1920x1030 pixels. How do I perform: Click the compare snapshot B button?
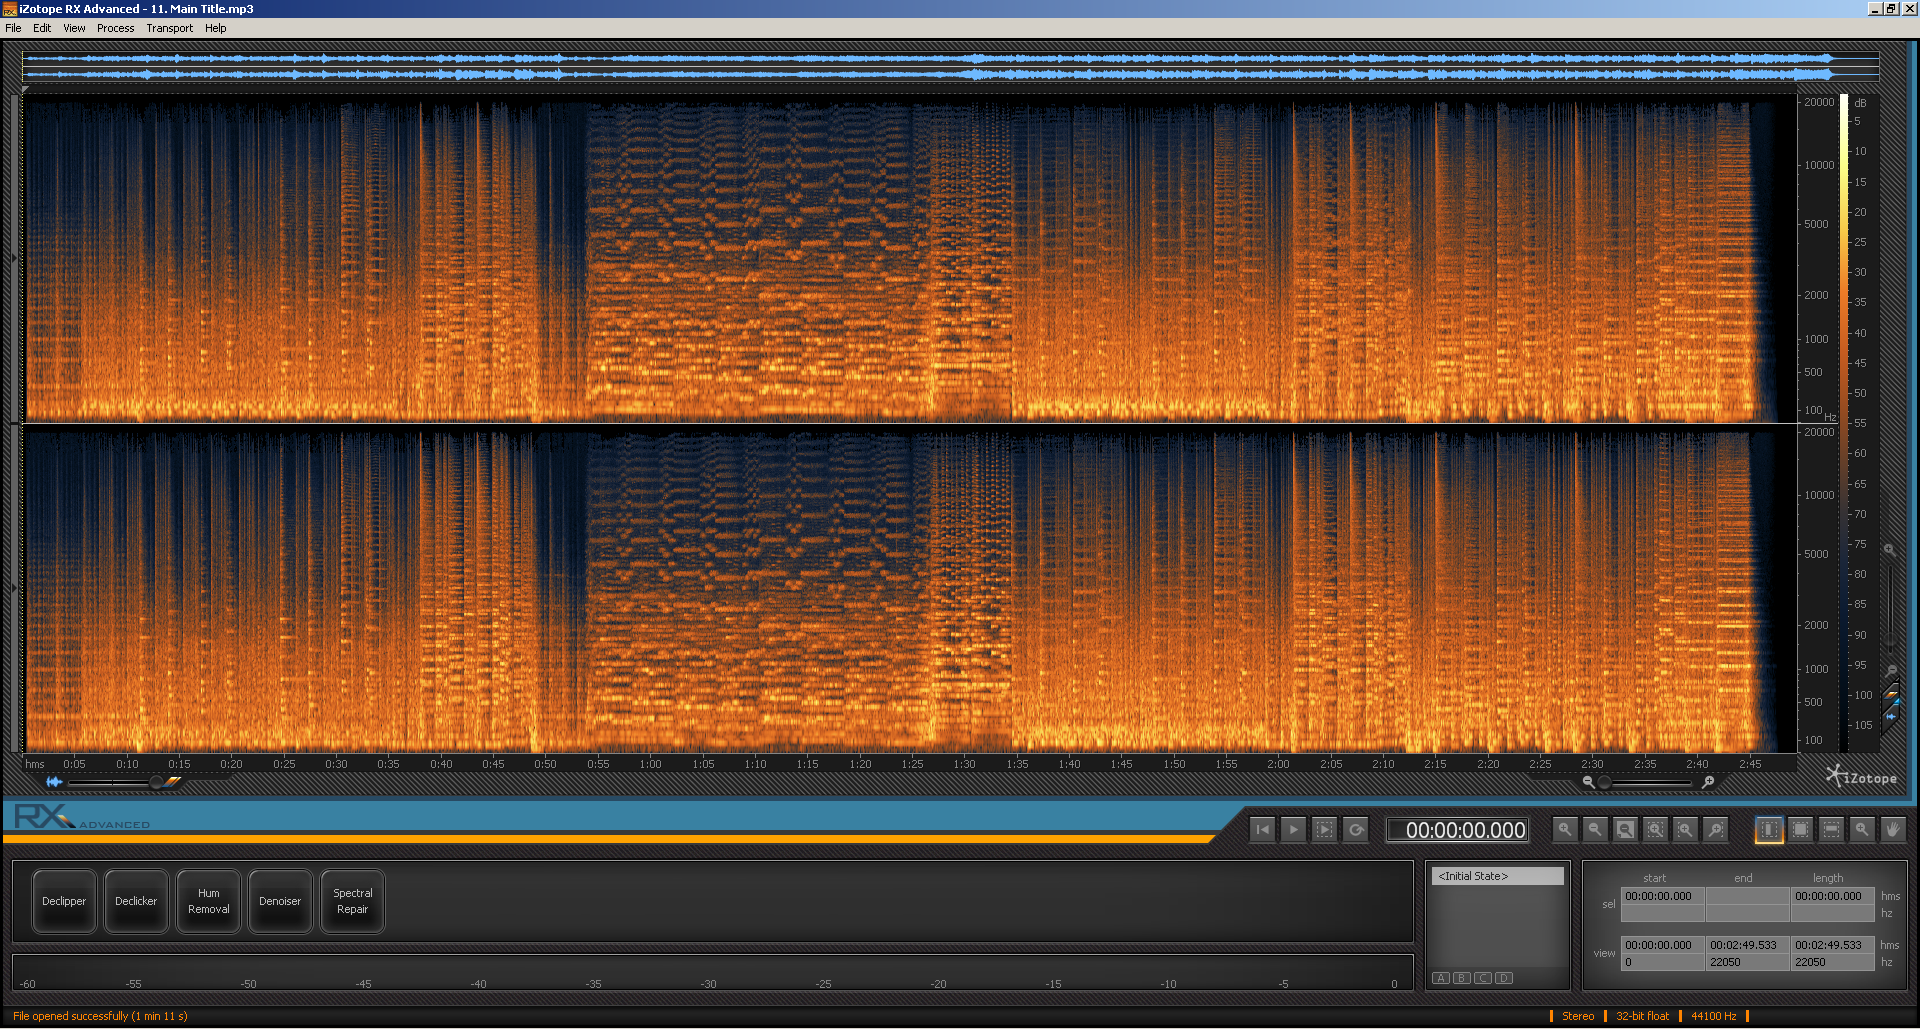1461,978
